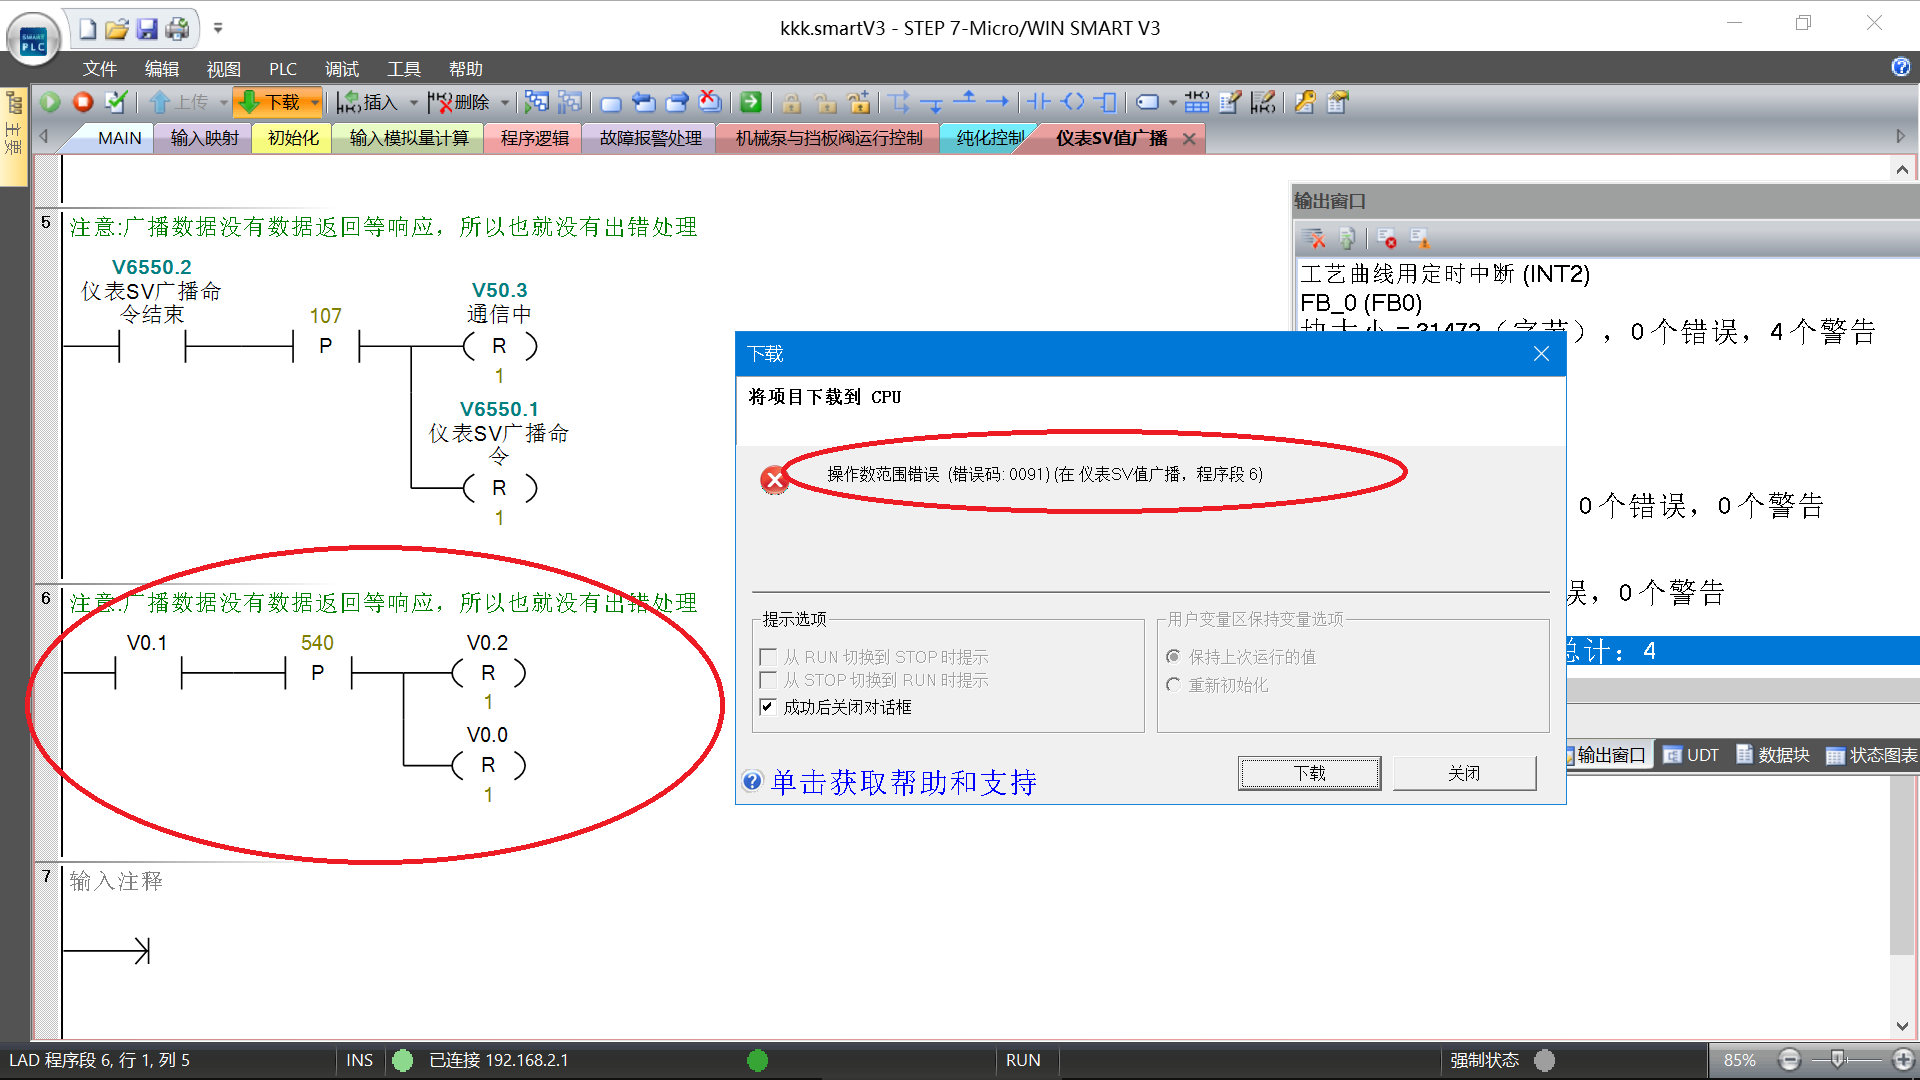Click the clear output window icon
Viewport: 1920px width, 1080px height.
point(1314,239)
